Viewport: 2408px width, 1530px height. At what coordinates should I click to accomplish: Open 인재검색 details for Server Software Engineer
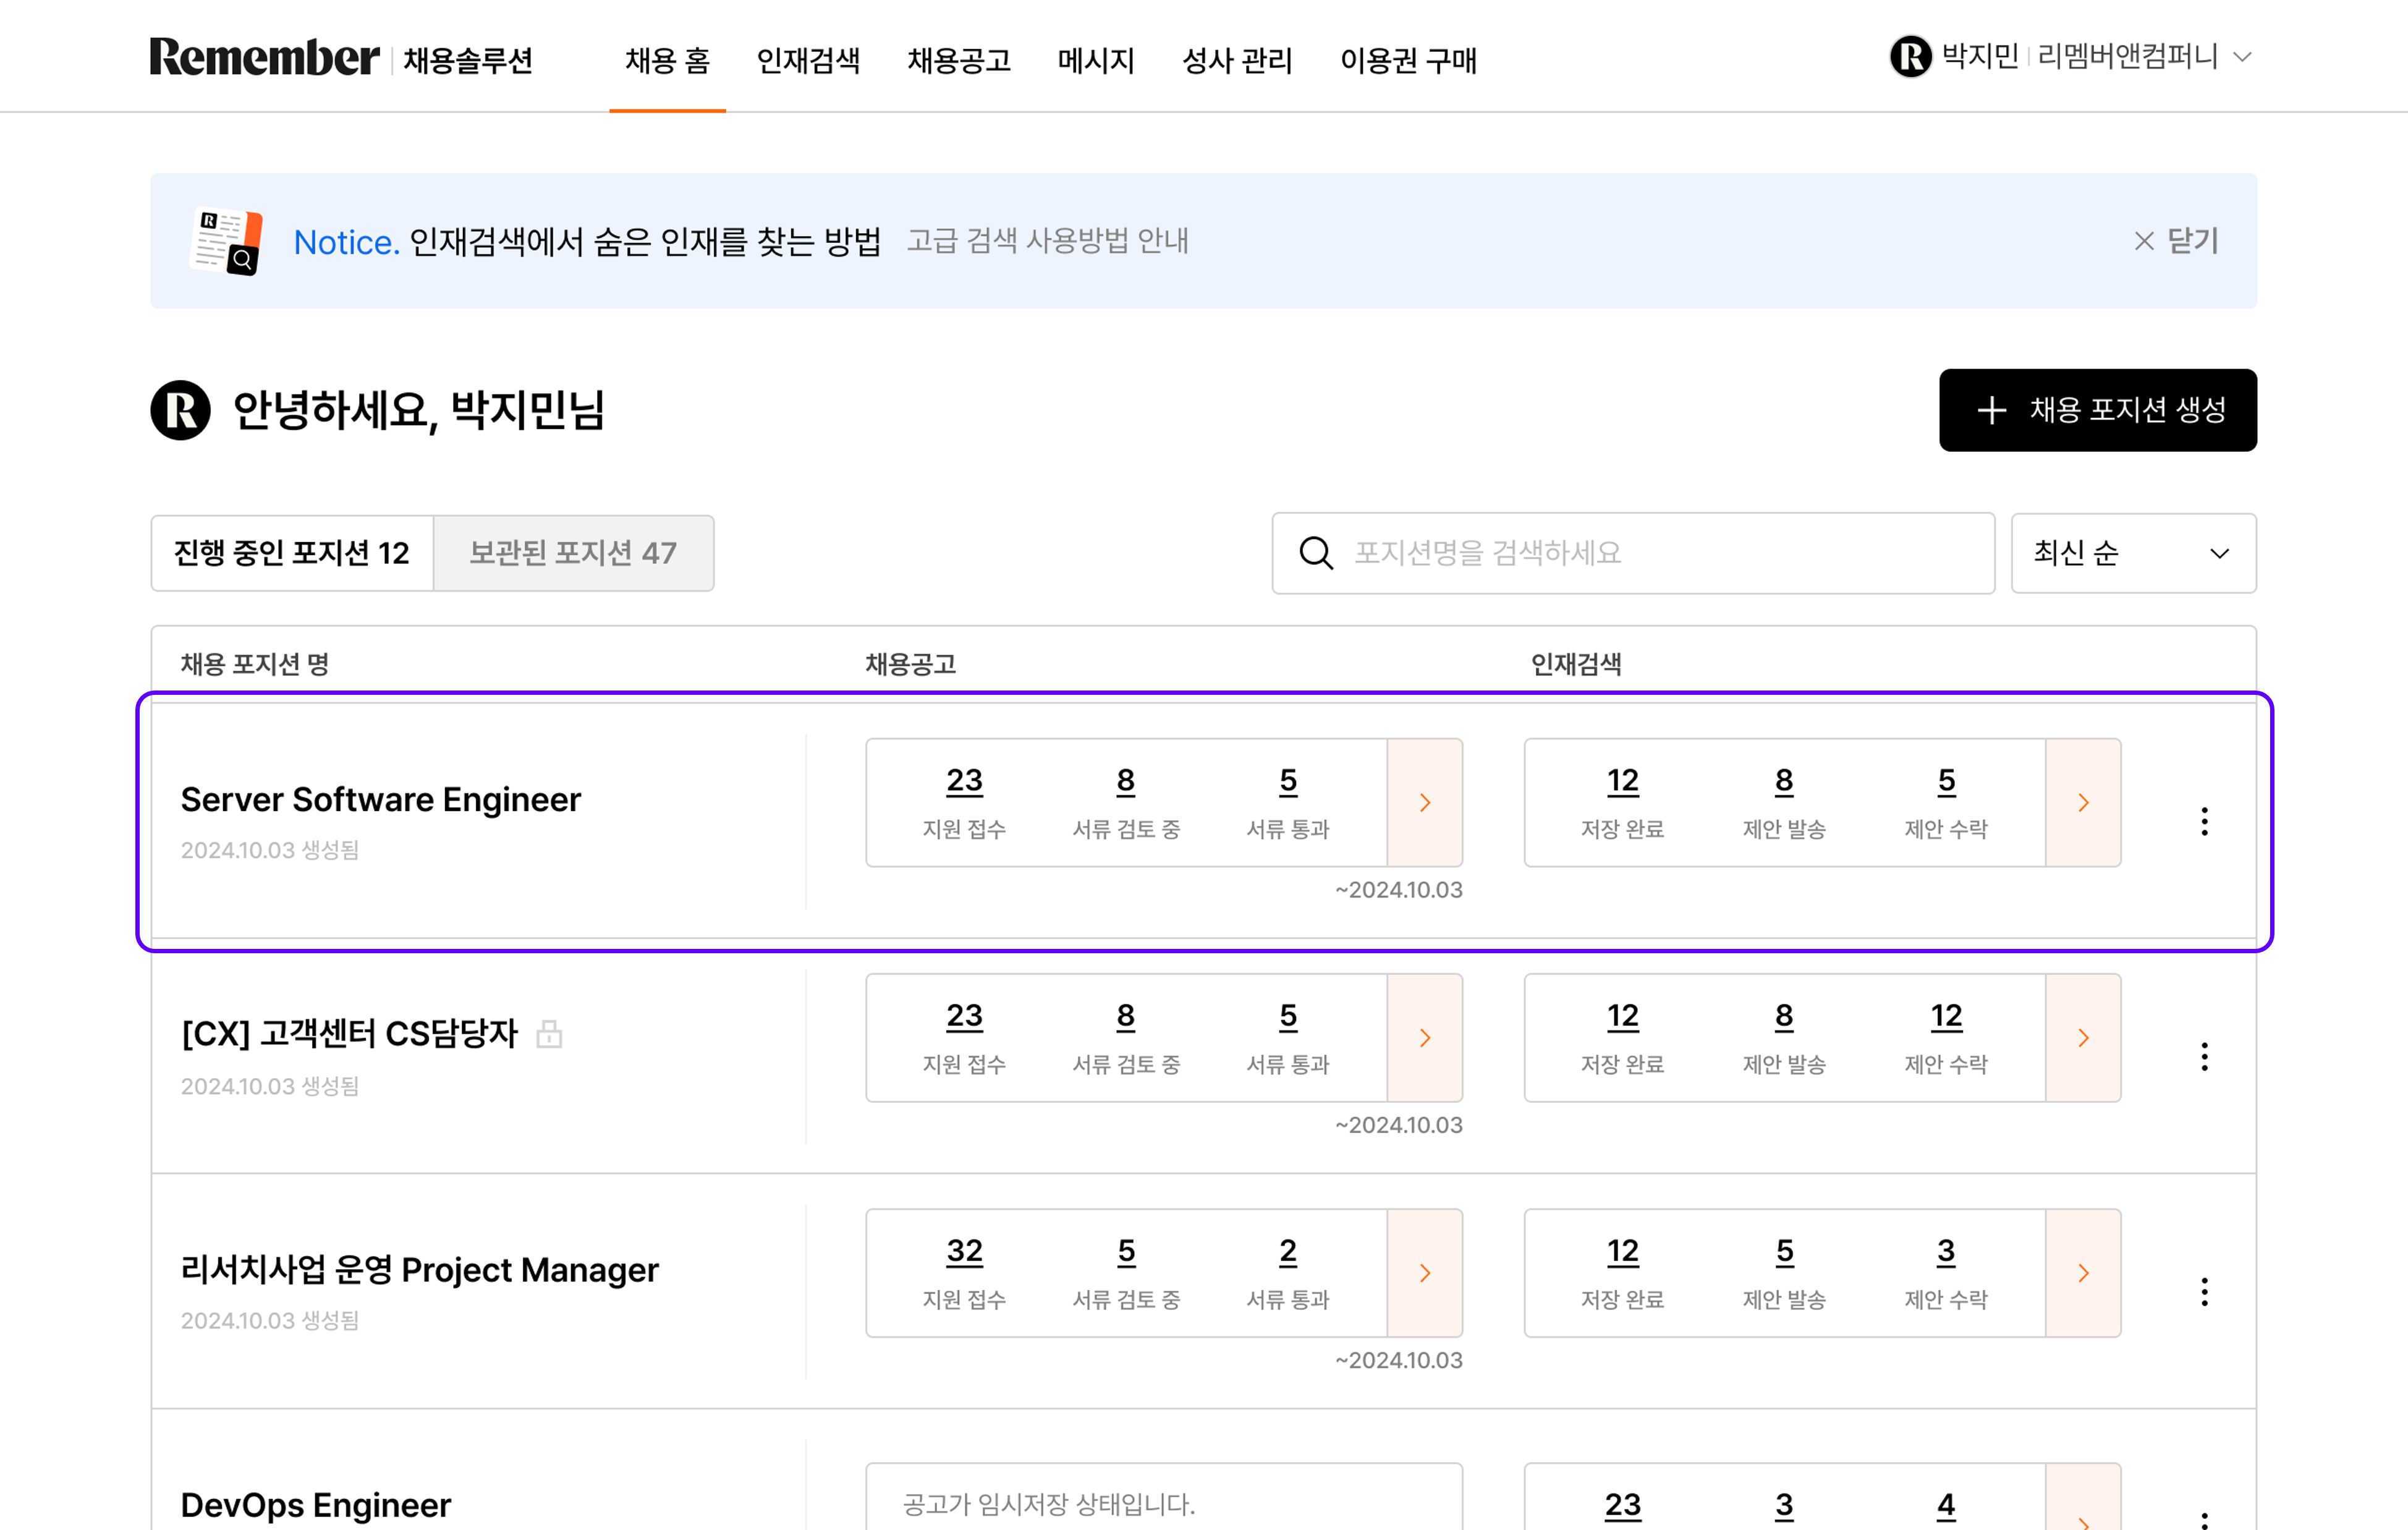coord(2083,802)
